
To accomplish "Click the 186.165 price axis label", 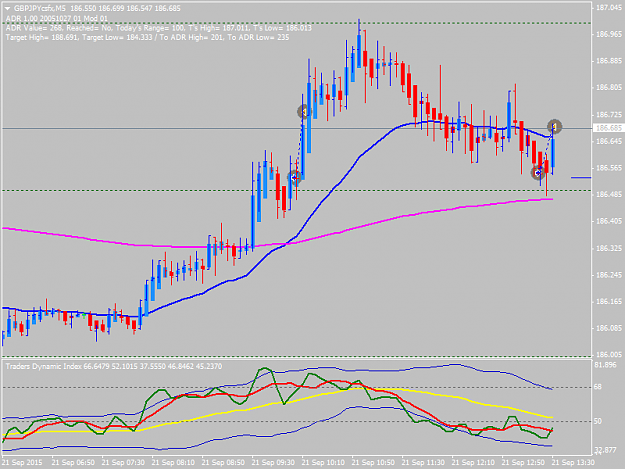I will pos(608,302).
